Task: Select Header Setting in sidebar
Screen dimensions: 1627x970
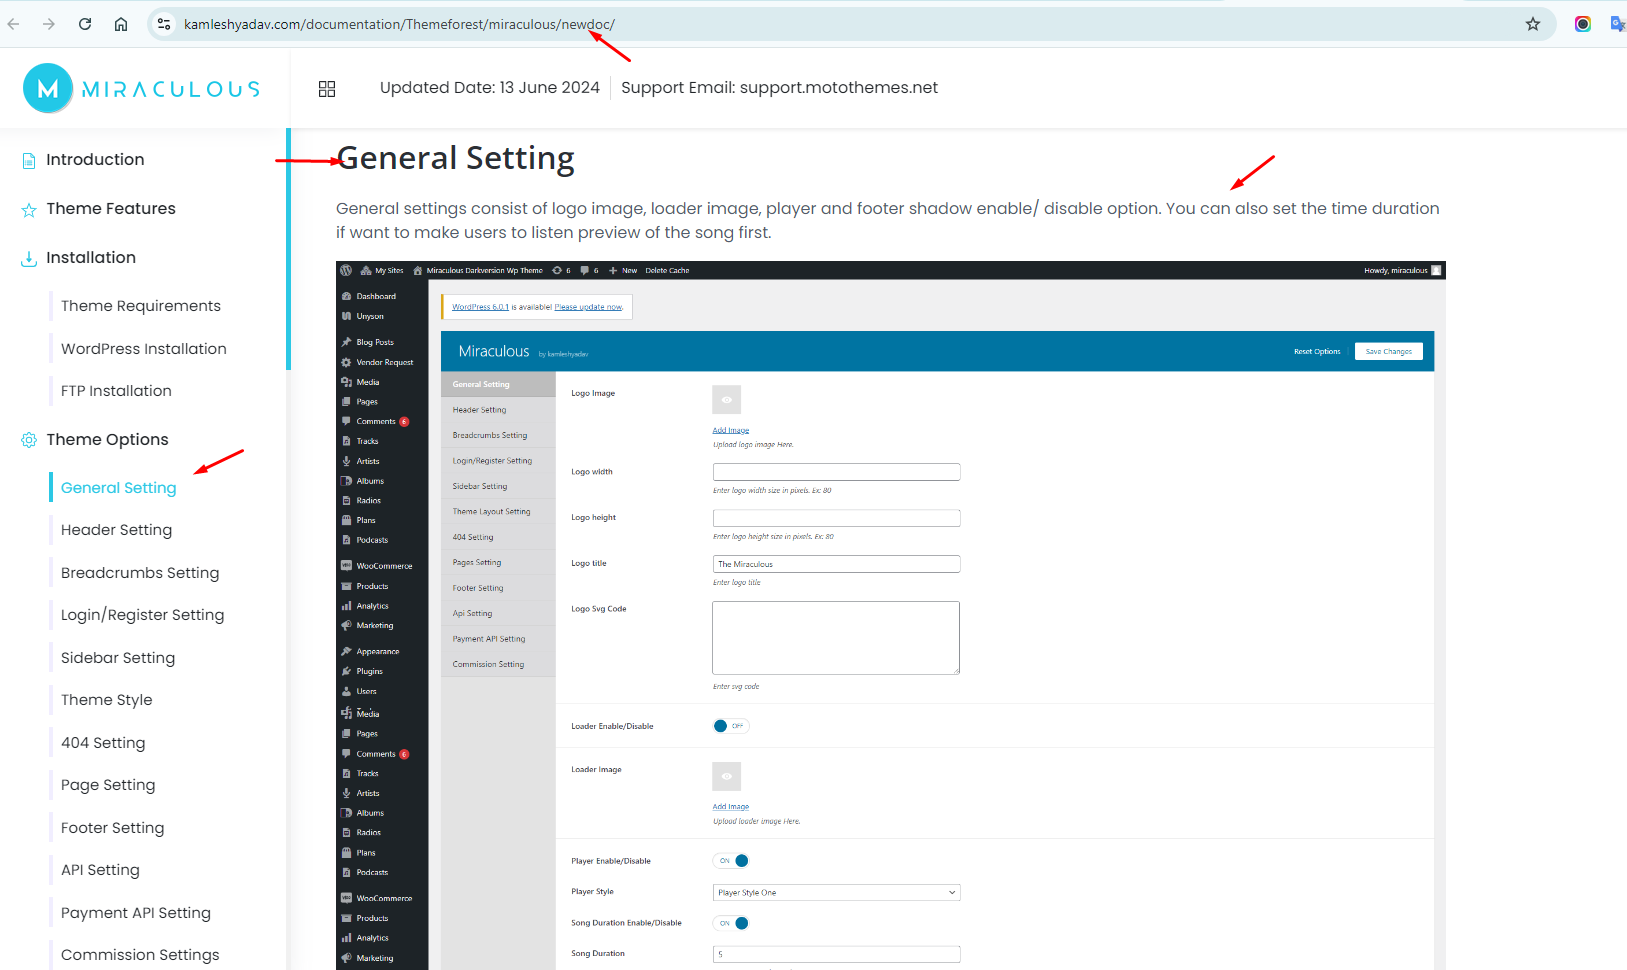Action: (116, 530)
